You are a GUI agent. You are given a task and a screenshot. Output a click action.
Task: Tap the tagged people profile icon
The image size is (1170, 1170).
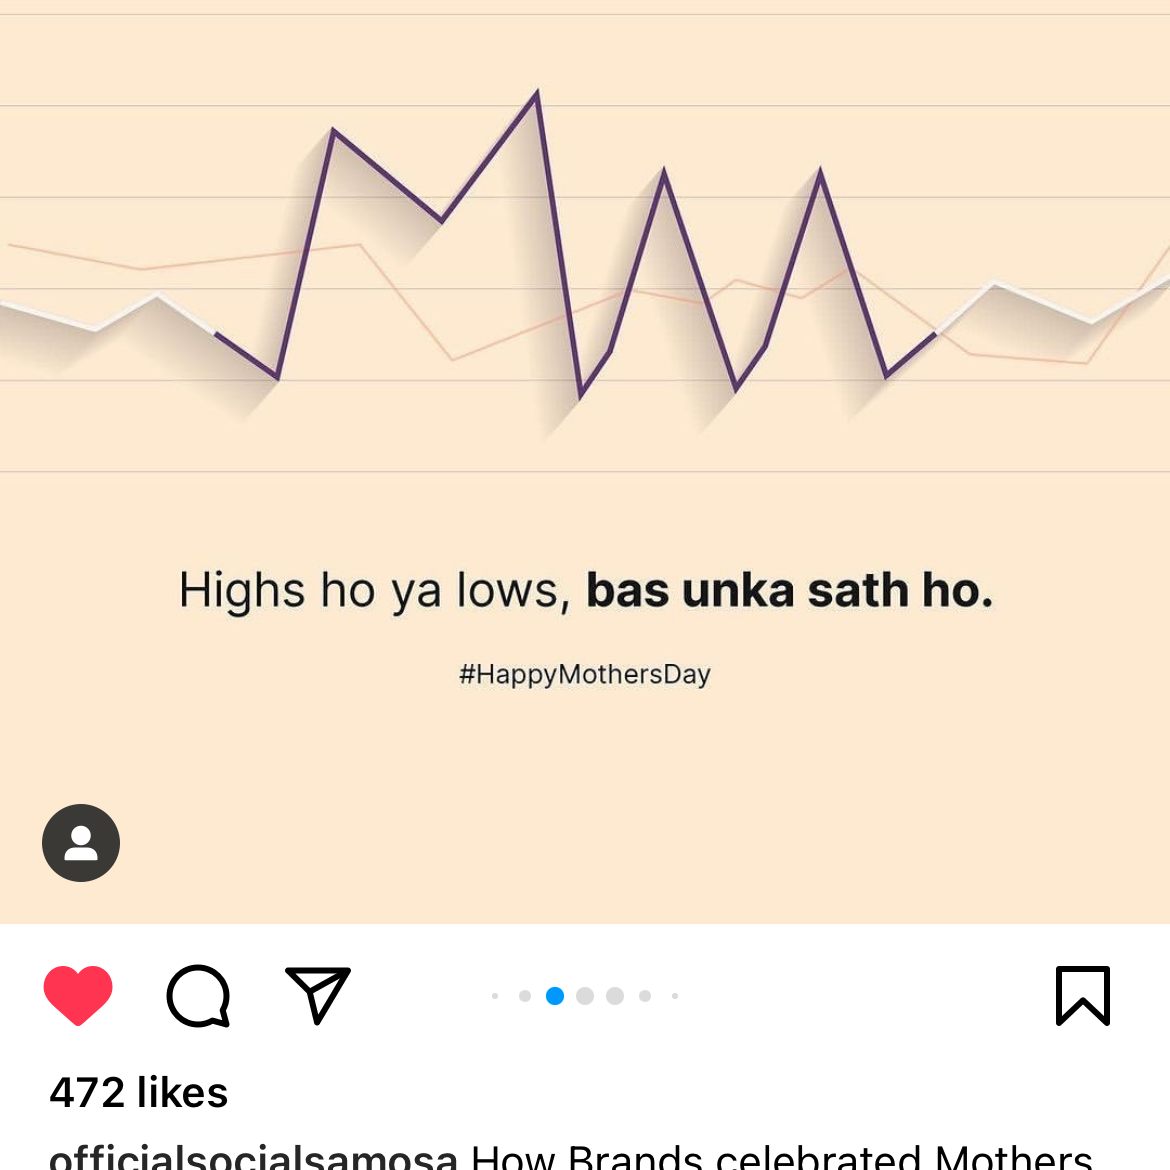[x=81, y=843]
